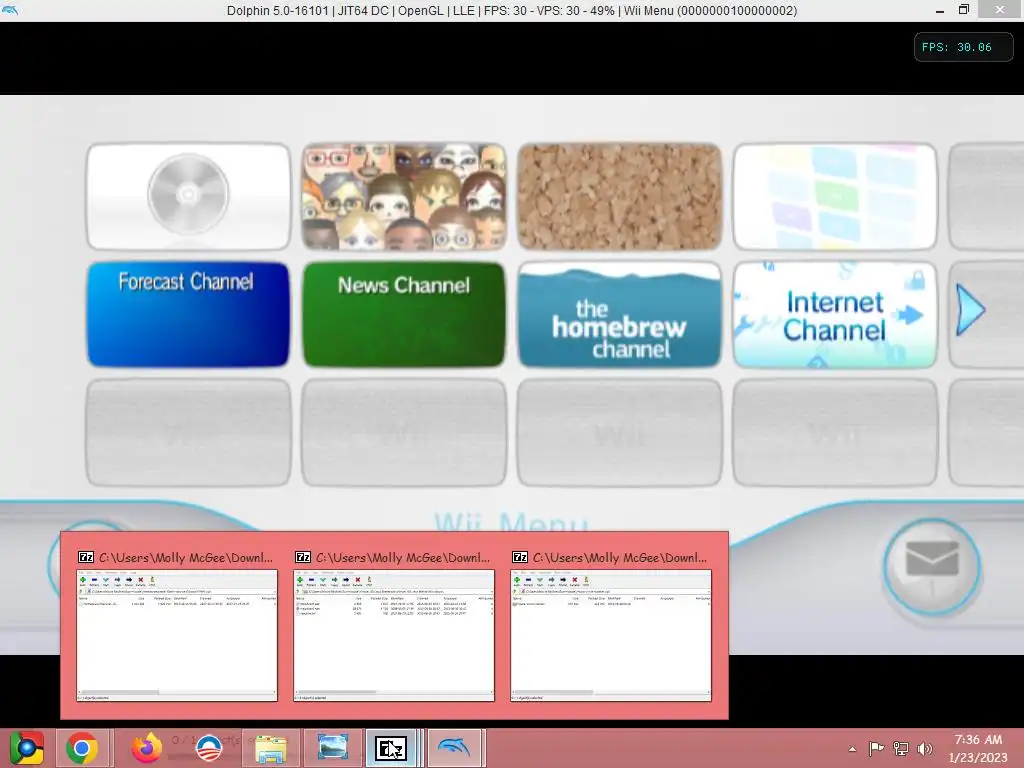Launch the Internet Channel
This screenshot has width=1024, height=768.
coord(835,314)
